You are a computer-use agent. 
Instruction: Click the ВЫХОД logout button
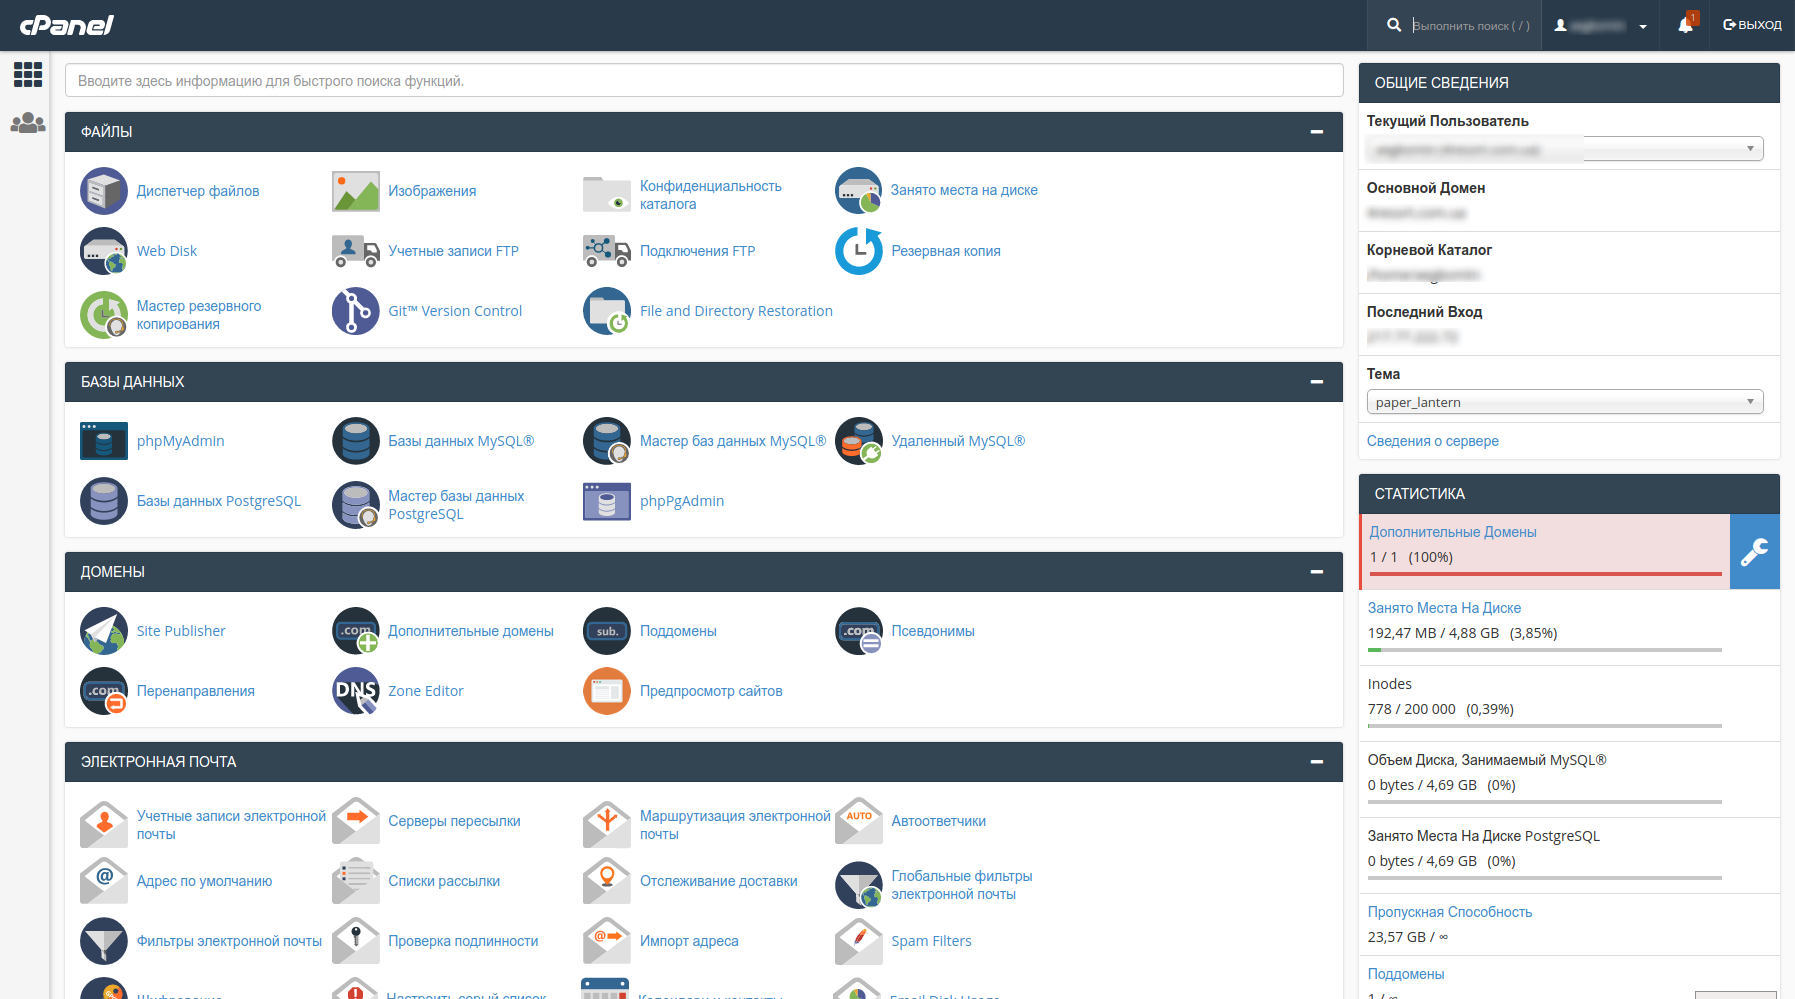1752,25
